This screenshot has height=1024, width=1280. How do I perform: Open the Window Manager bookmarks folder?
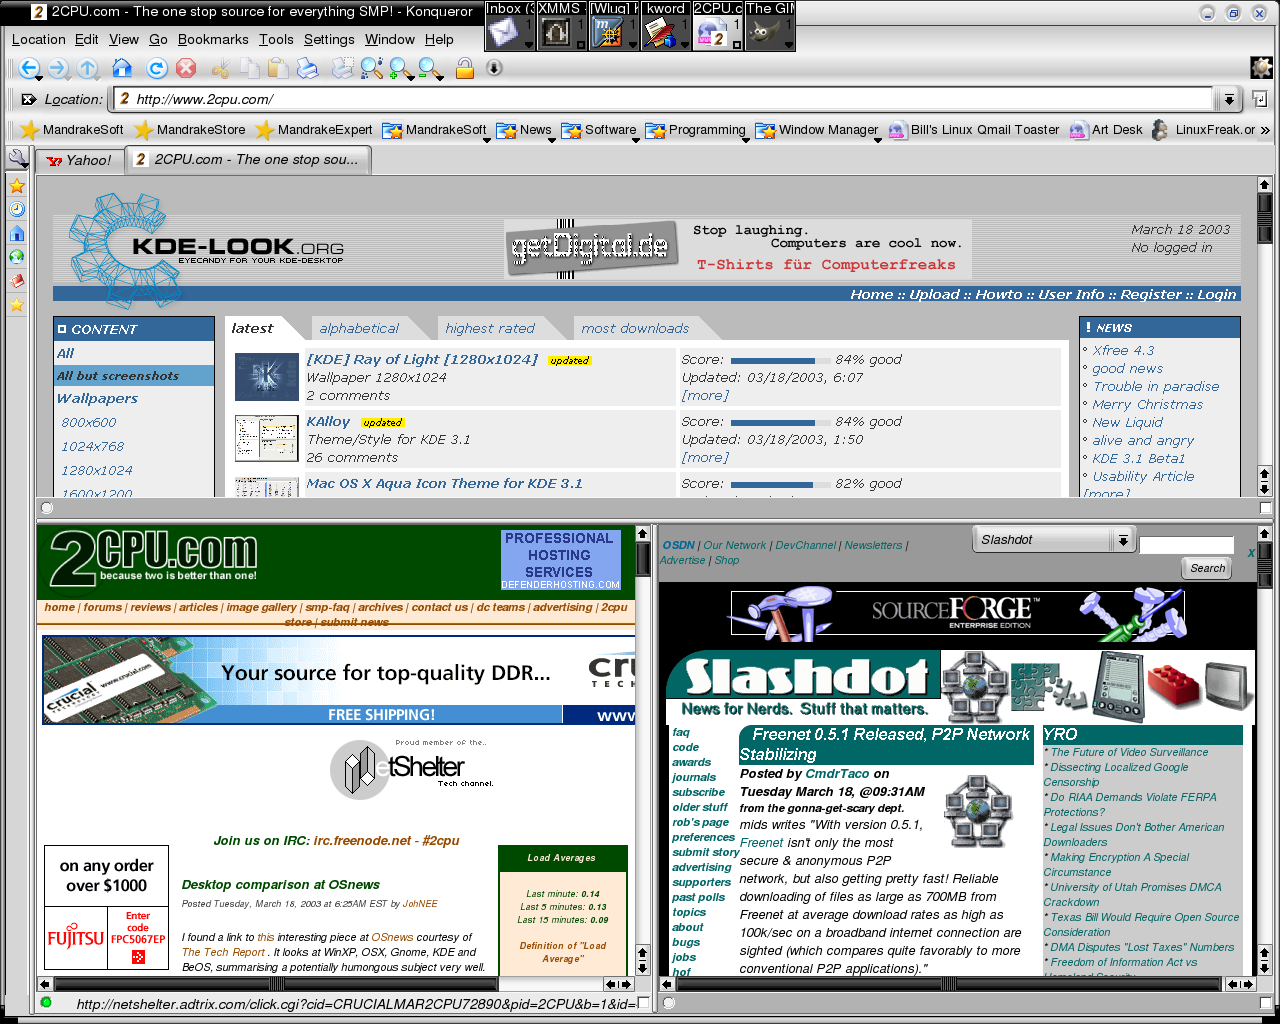pos(817,130)
